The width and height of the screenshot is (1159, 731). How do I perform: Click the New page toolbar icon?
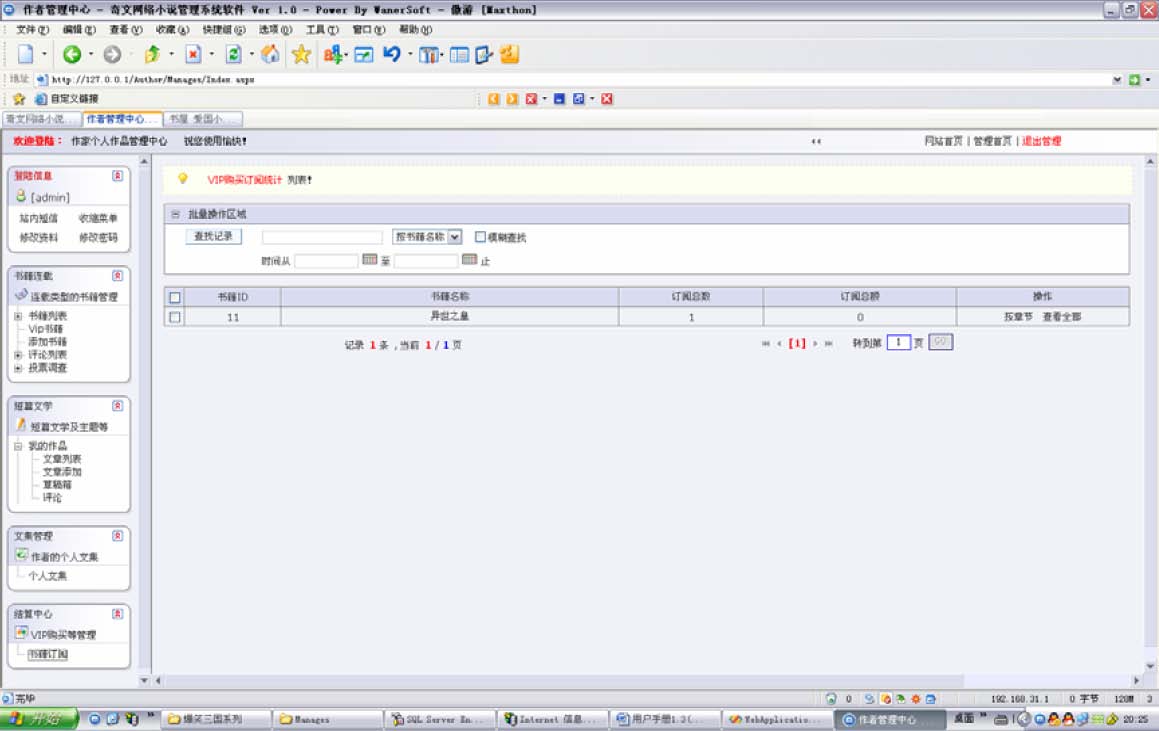[x=26, y=54]
